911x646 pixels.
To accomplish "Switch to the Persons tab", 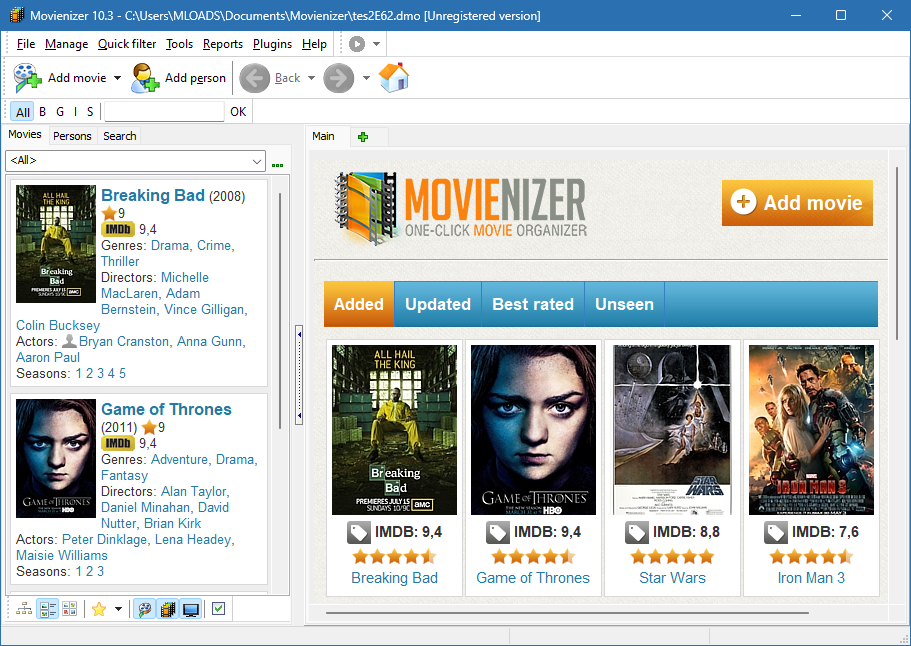I will point(72,136).
